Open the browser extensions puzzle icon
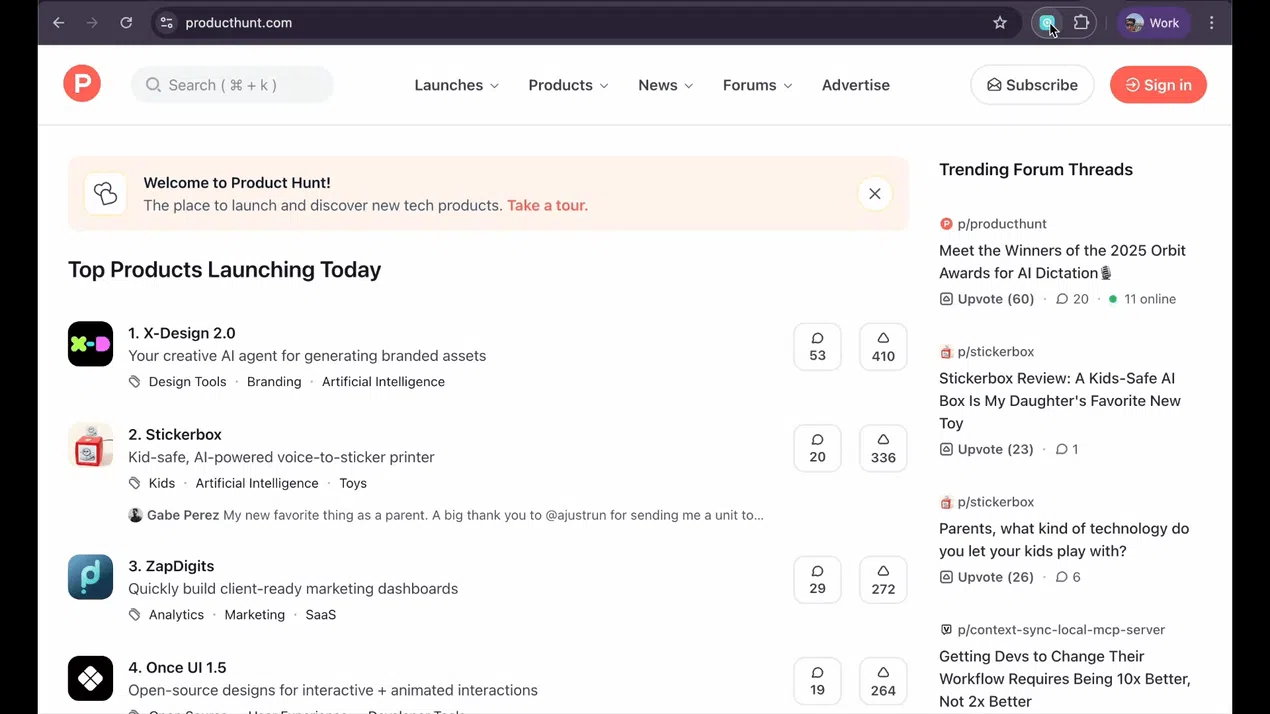The width and height of the screenshot is (1270, 714). click(1081, 23)
